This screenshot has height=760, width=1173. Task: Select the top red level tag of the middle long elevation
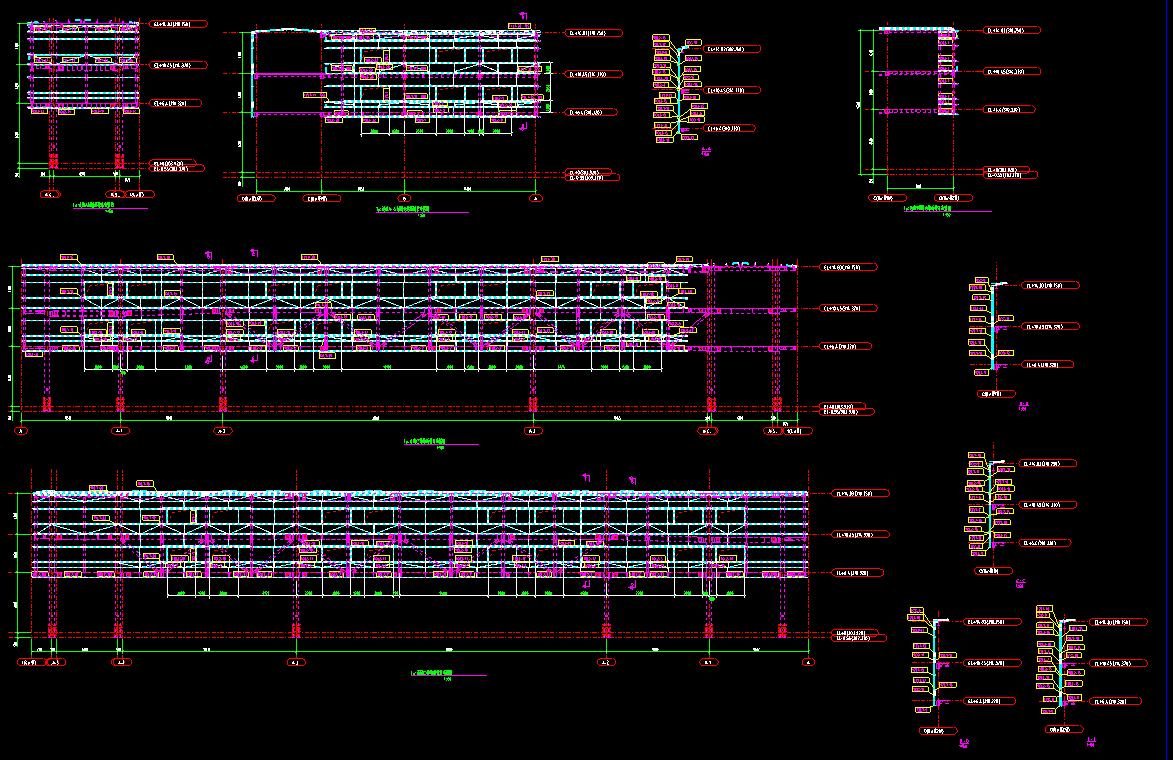pos(849,267)
